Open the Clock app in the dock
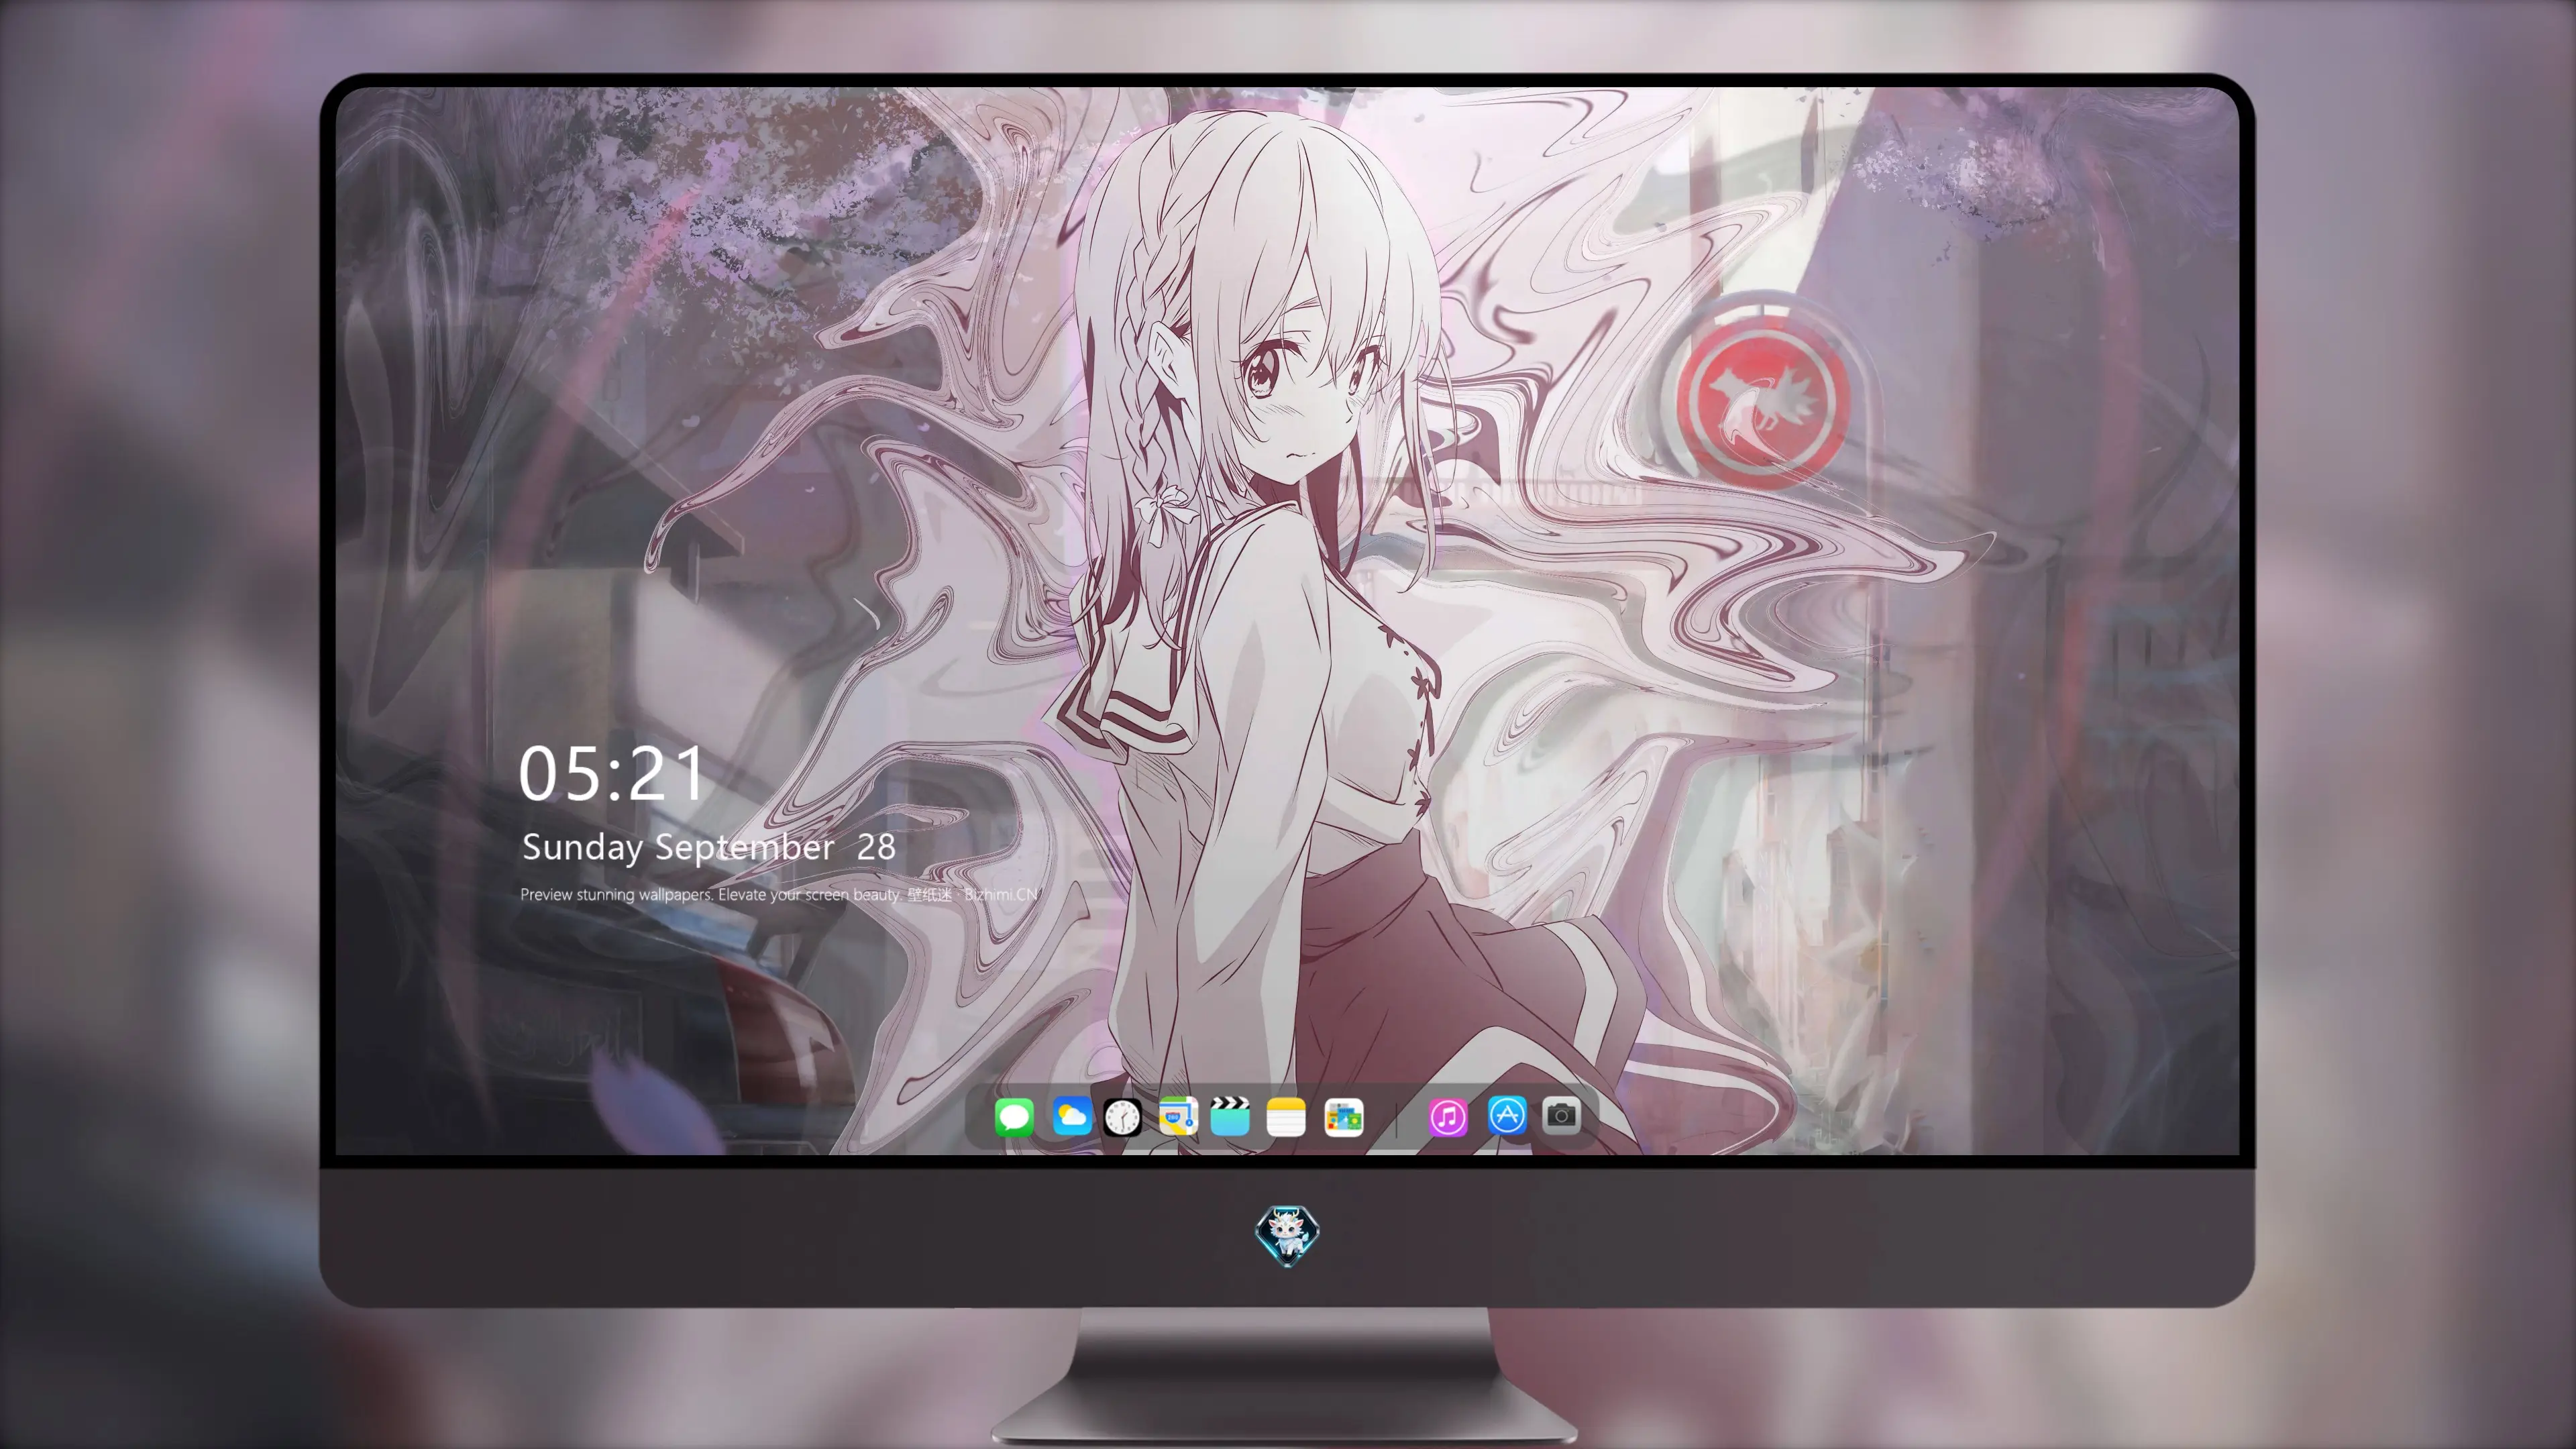Viewport: 2576px width, 1449px height. tap(1122, 1117)
